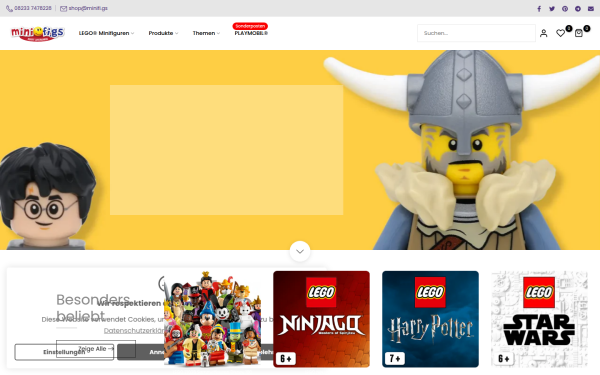
Task: Click the Einstellungen cookie button
Action: coord(64,352)
